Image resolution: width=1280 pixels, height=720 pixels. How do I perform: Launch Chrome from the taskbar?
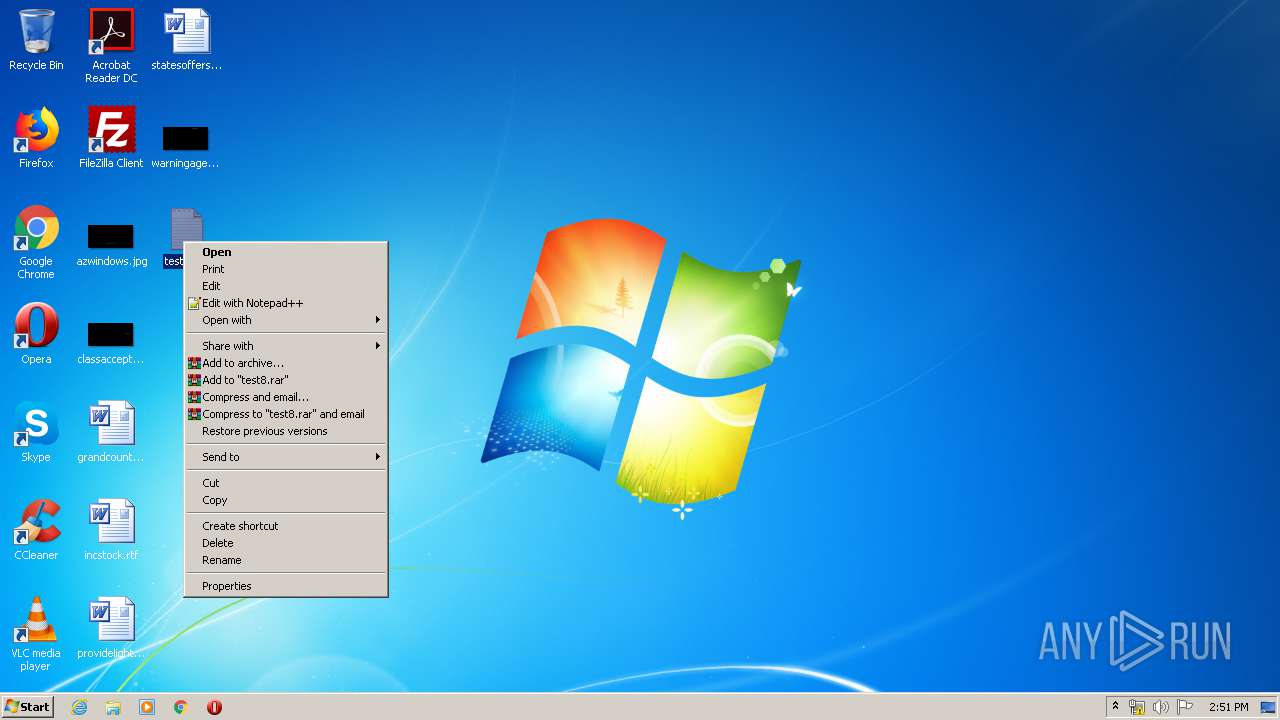[181, 707]
